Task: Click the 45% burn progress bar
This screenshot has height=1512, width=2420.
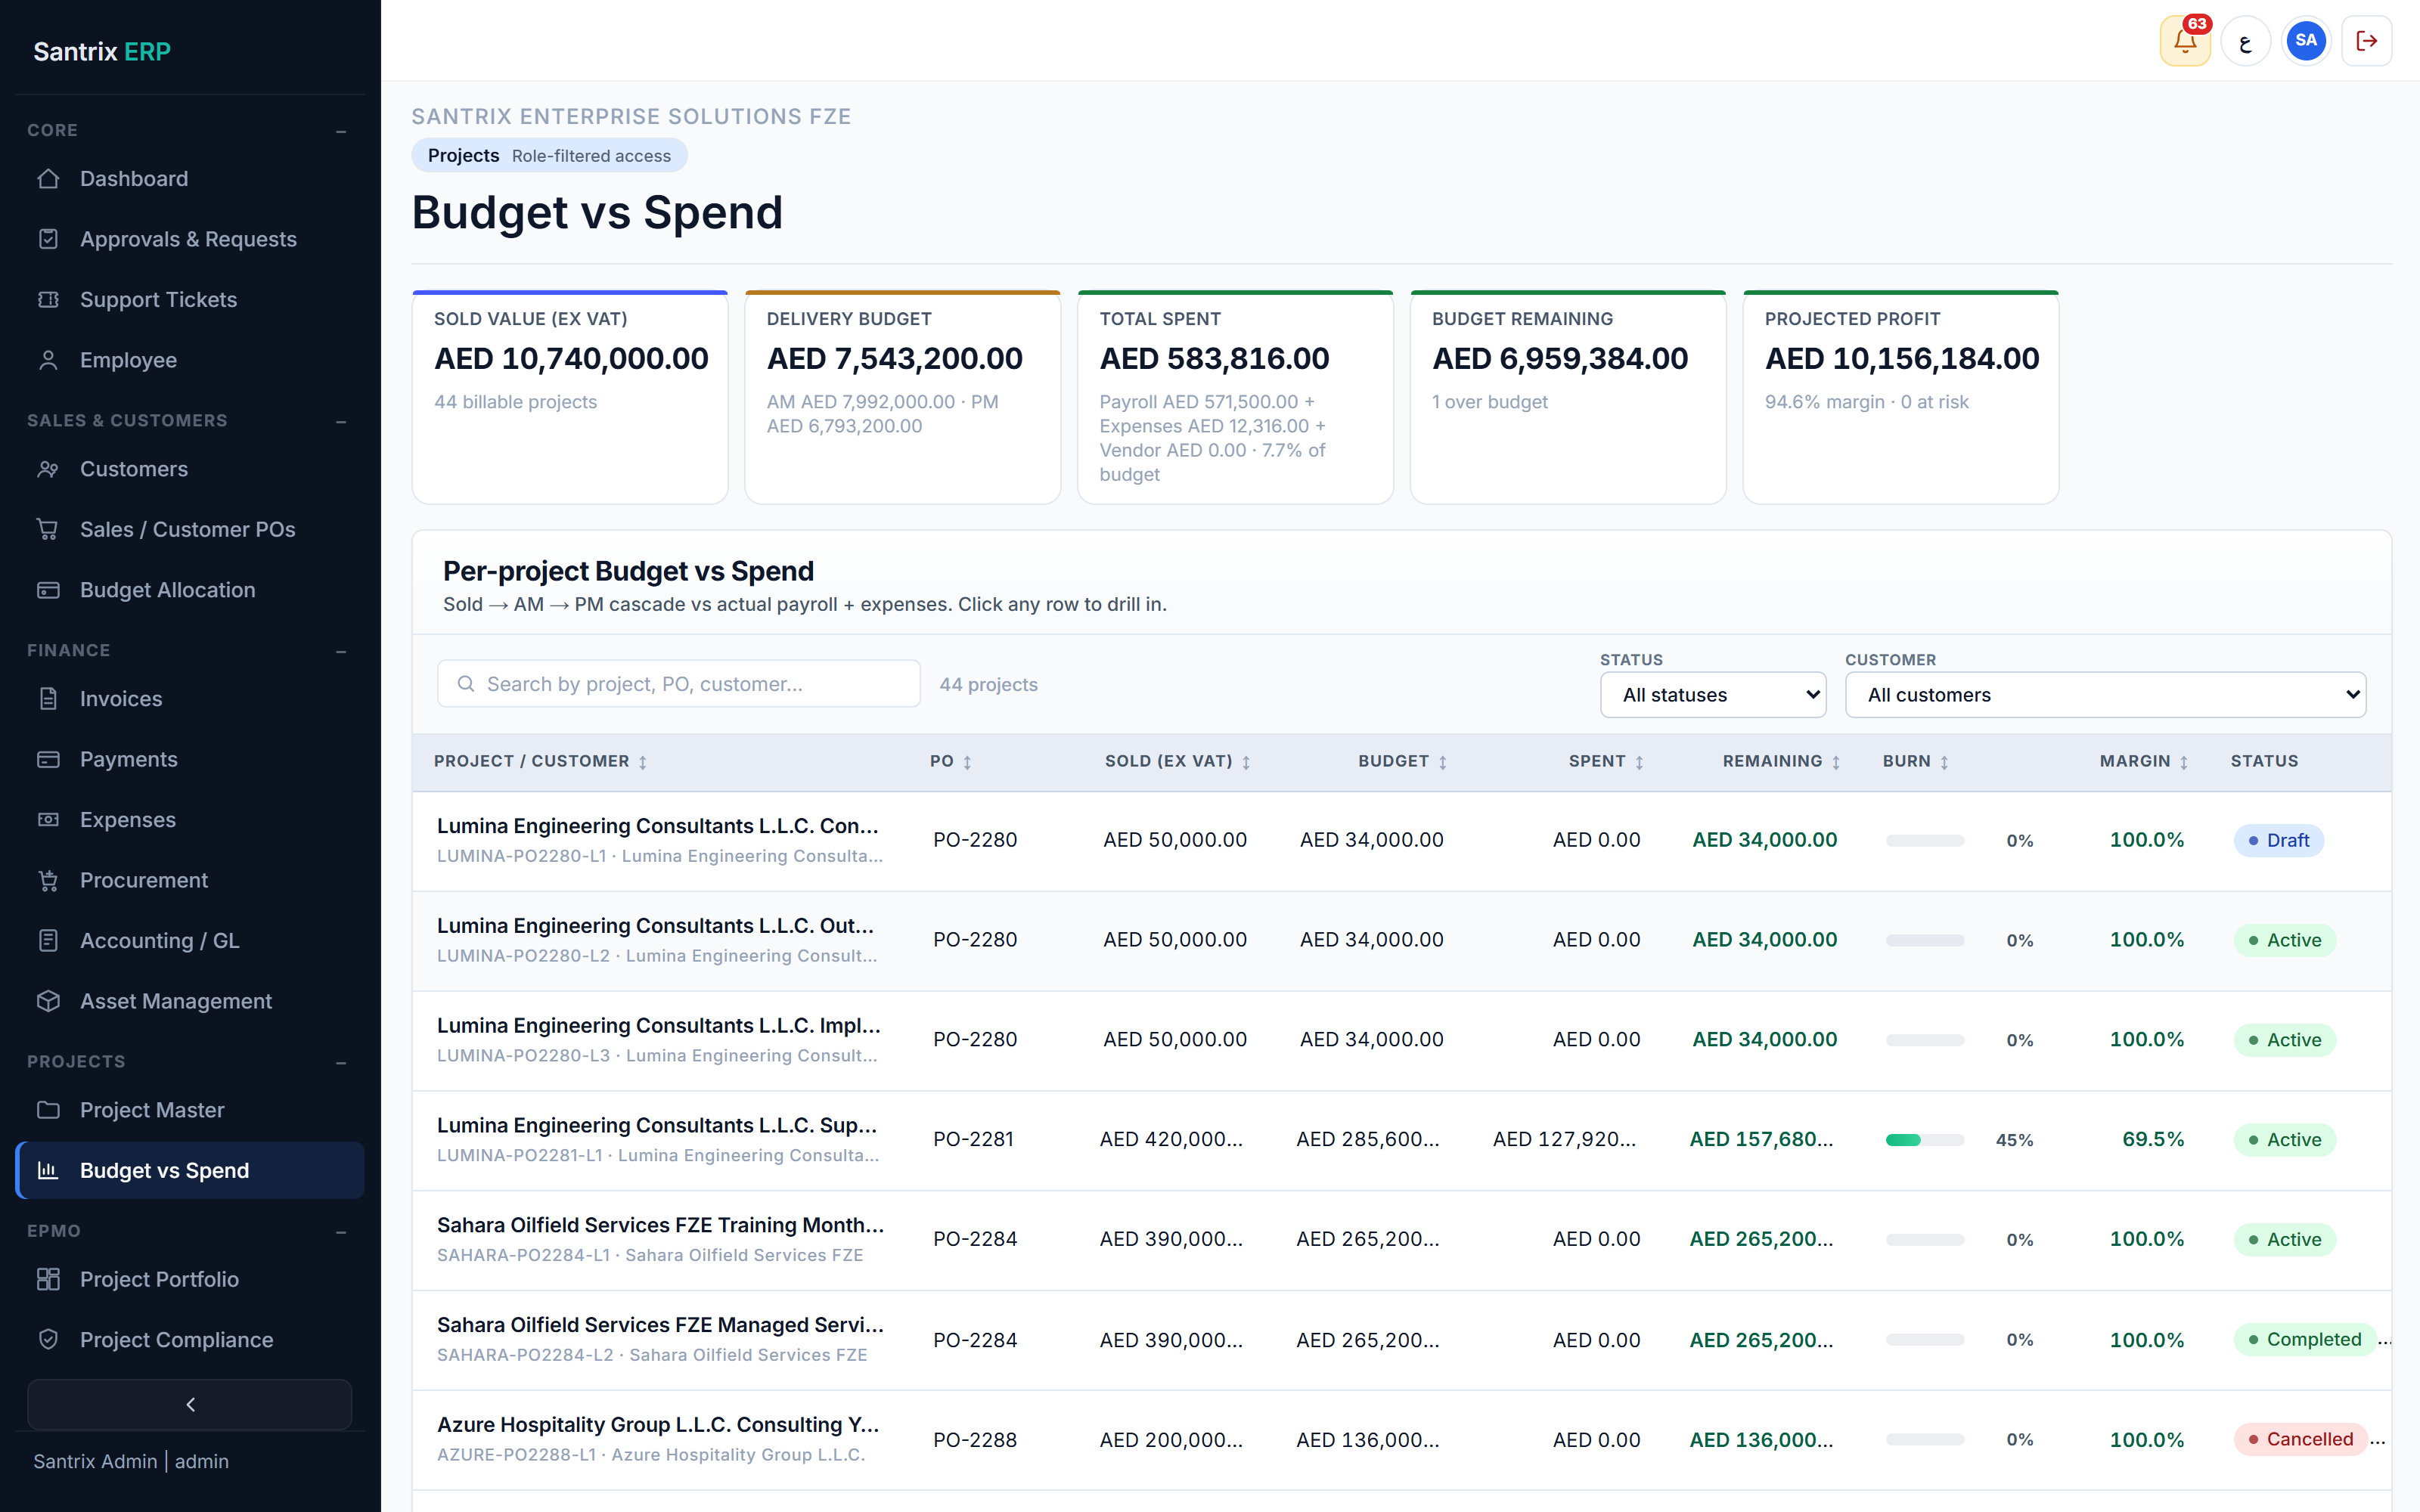Action: click(1925, 1140)
